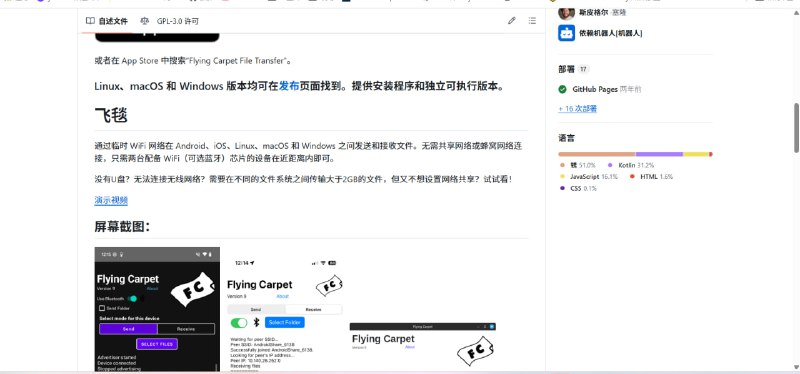This screenshot has width=800, height=374.
Task: Click About link in iOS screenshot
Action: [282, 296]
